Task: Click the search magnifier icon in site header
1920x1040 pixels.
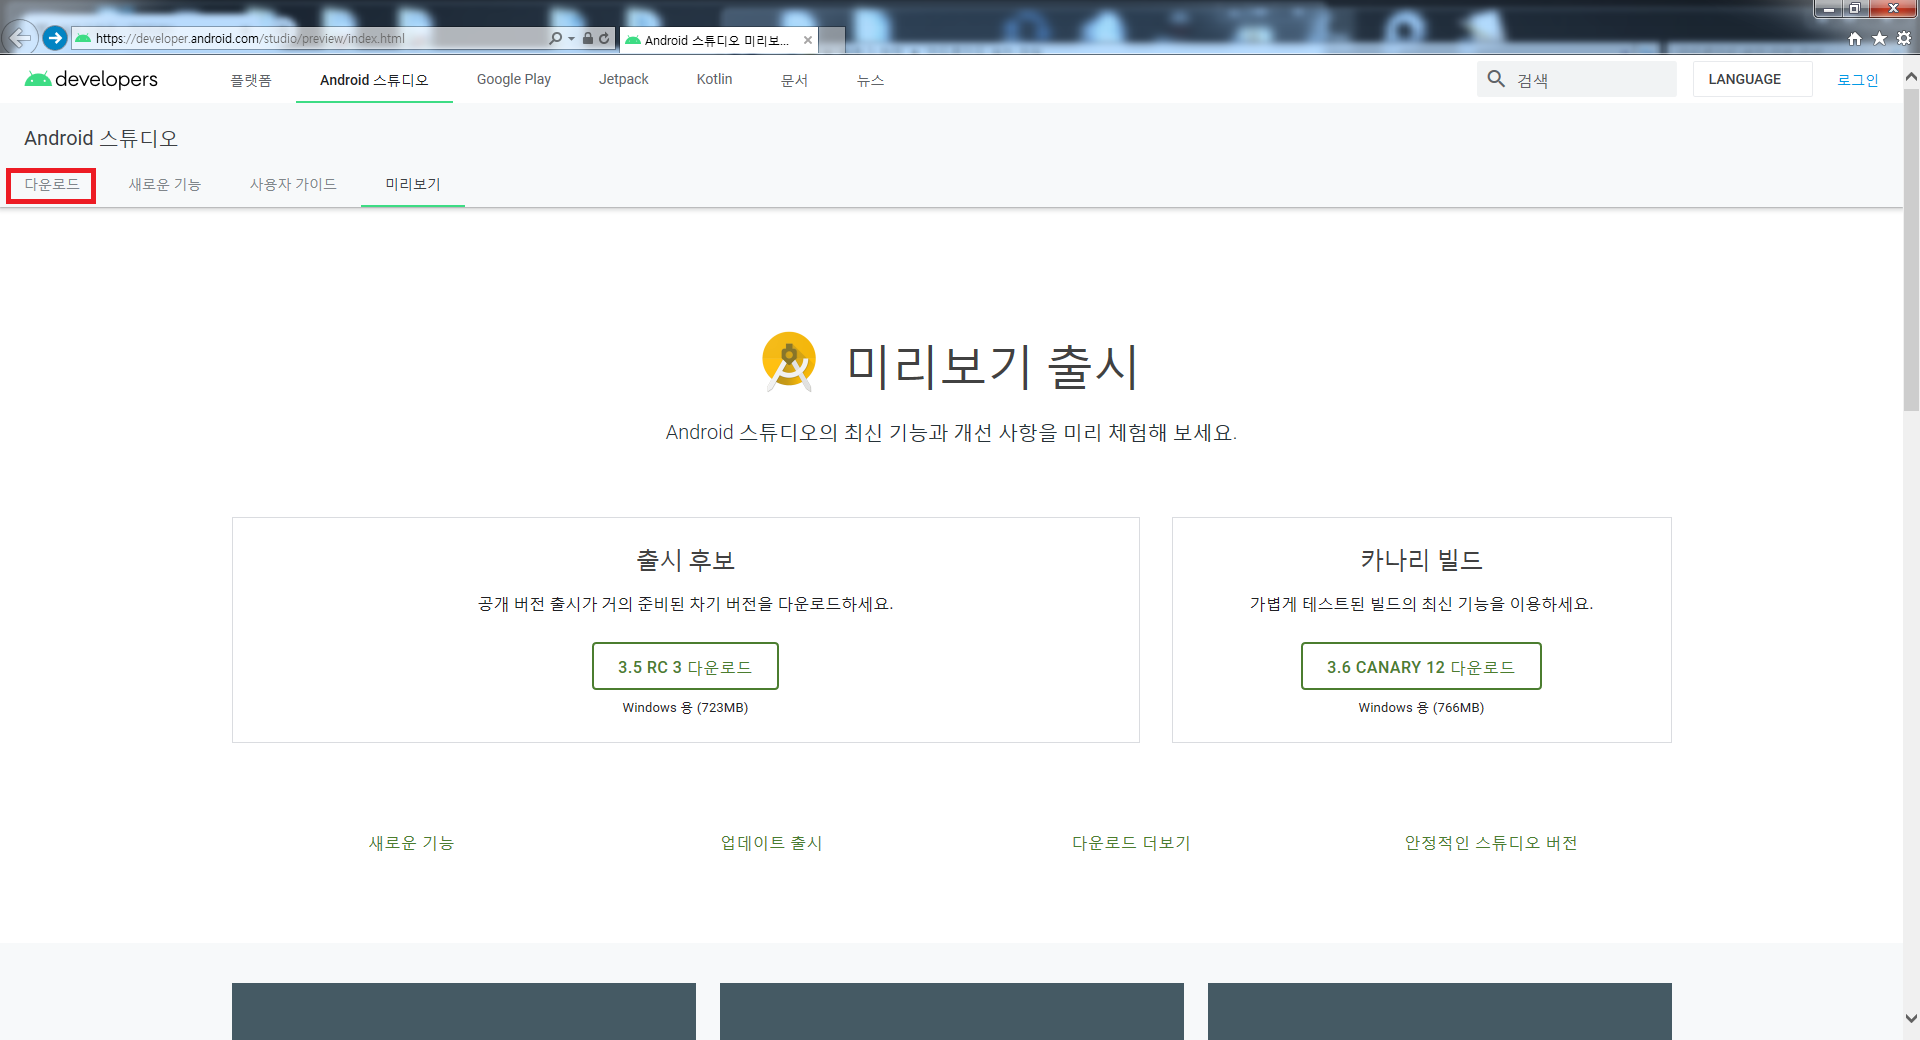Action: (1496, 79)
